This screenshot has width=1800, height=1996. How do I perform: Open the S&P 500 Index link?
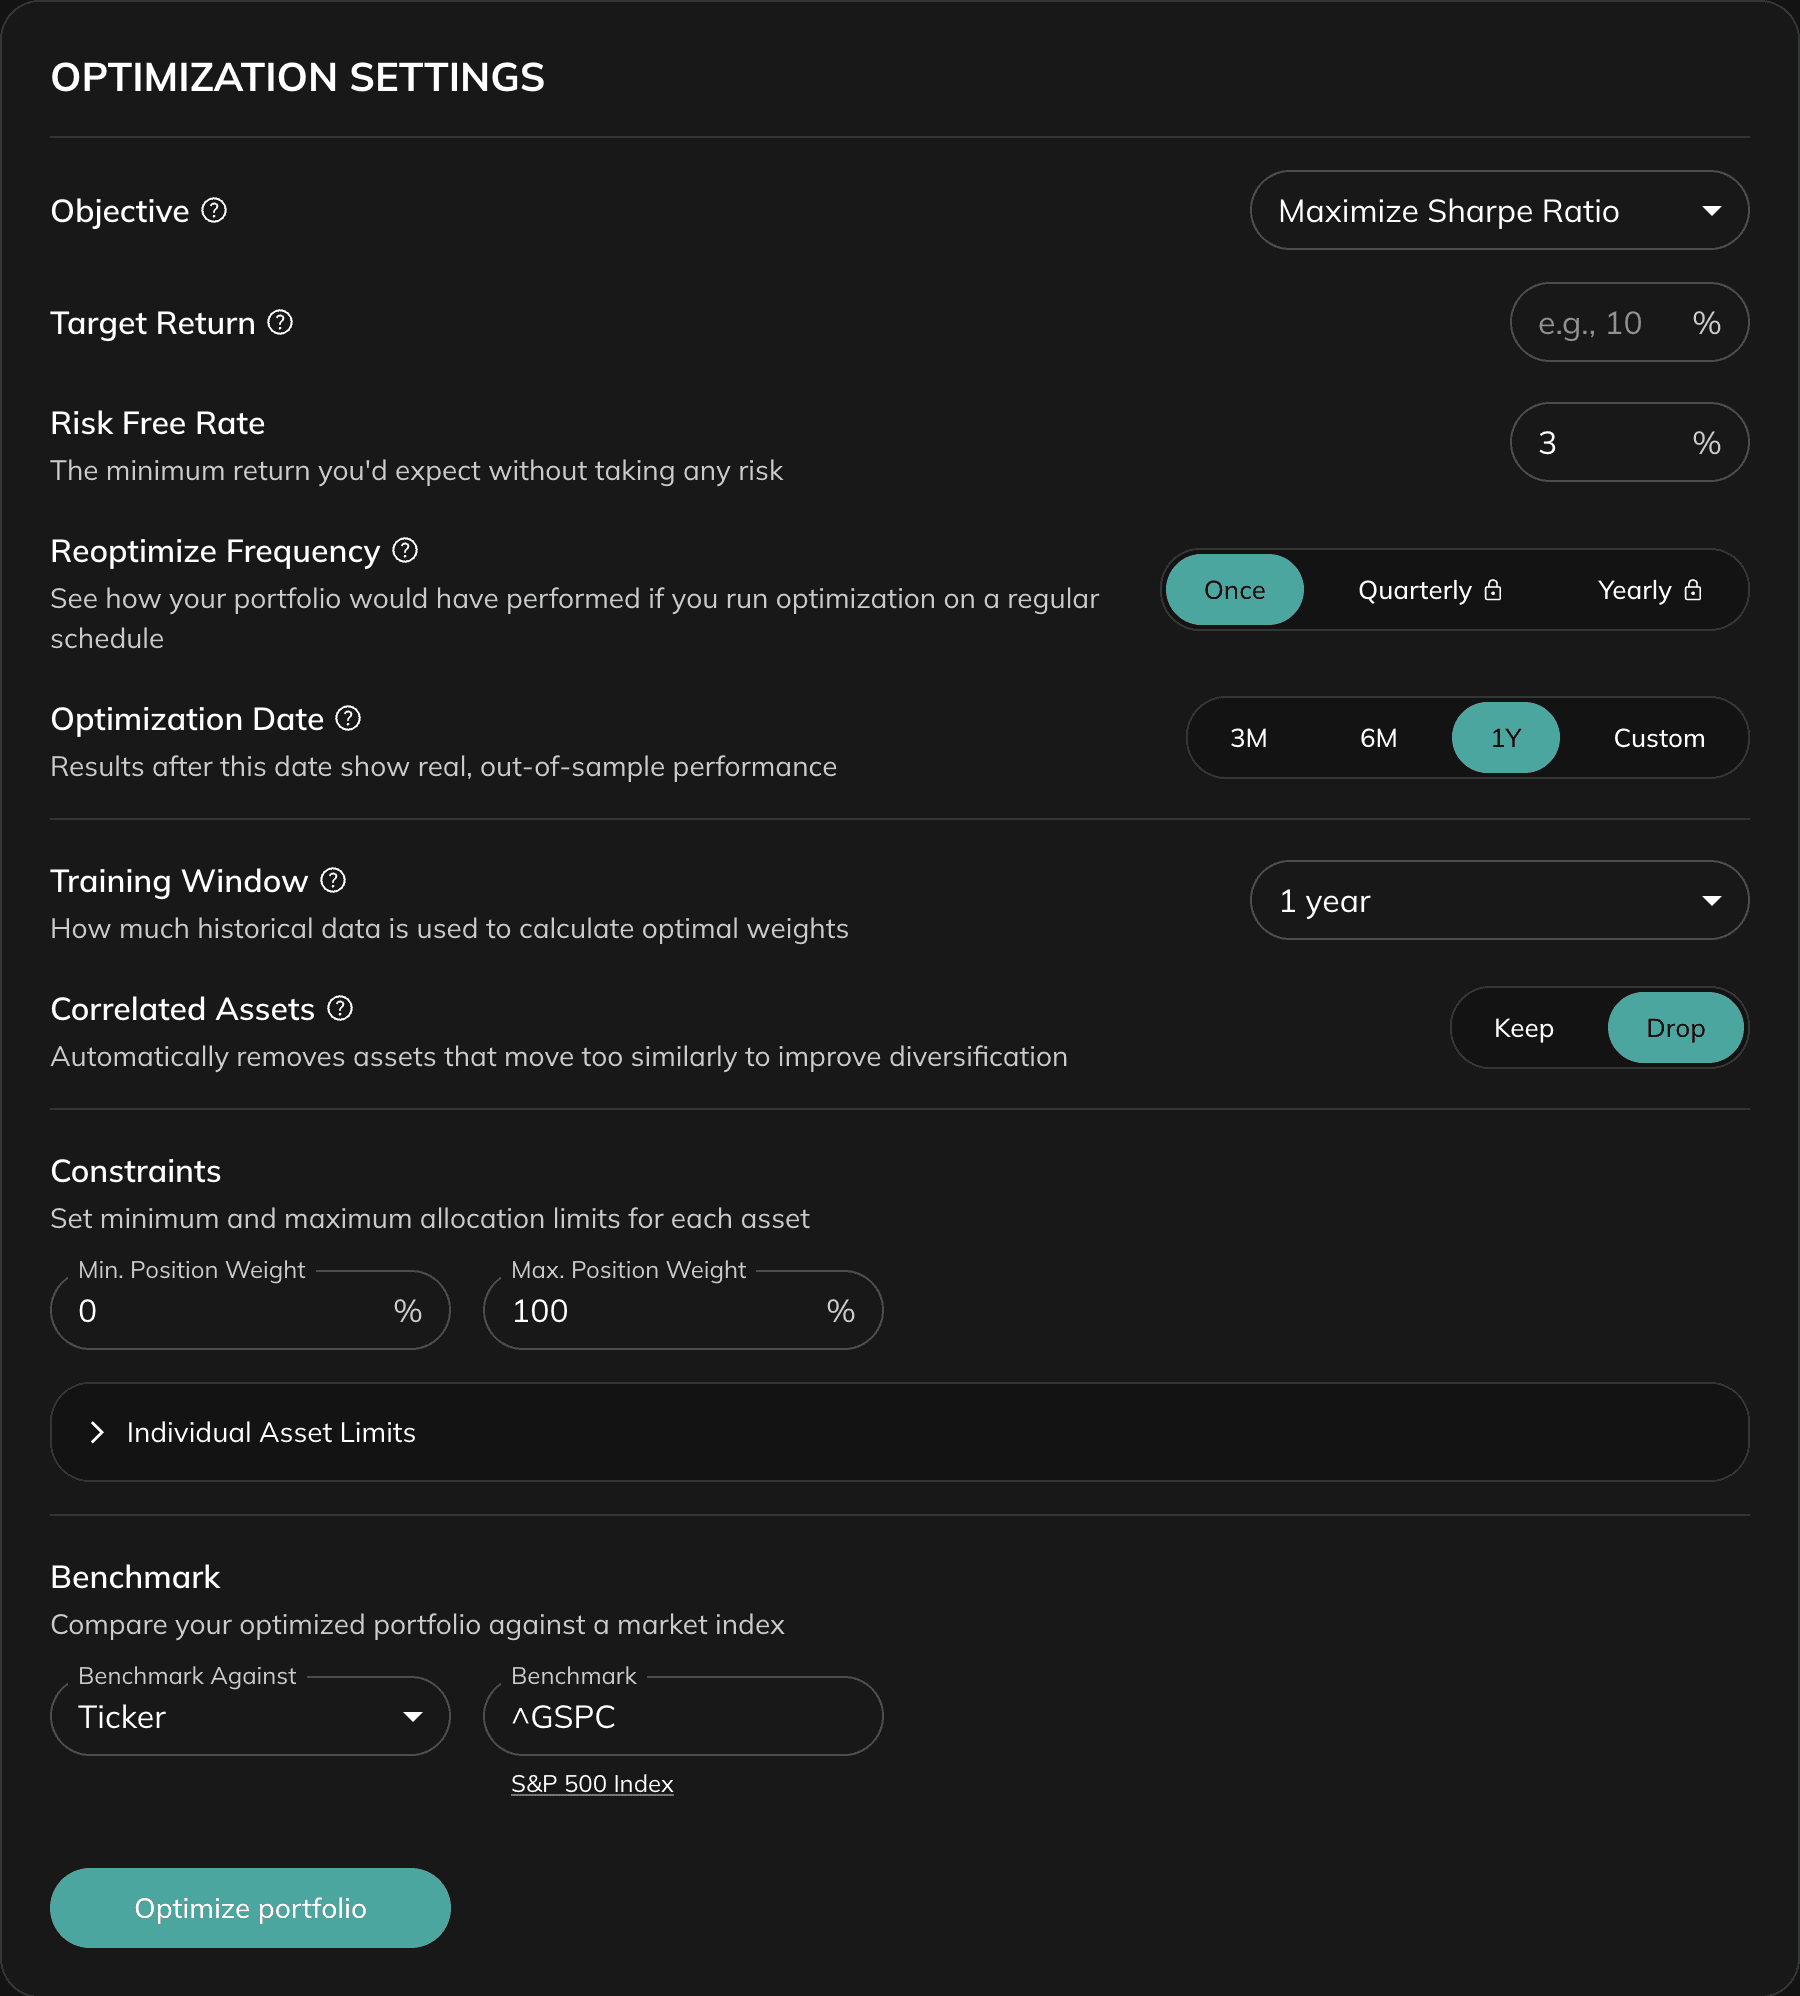tap(591, 1783)
